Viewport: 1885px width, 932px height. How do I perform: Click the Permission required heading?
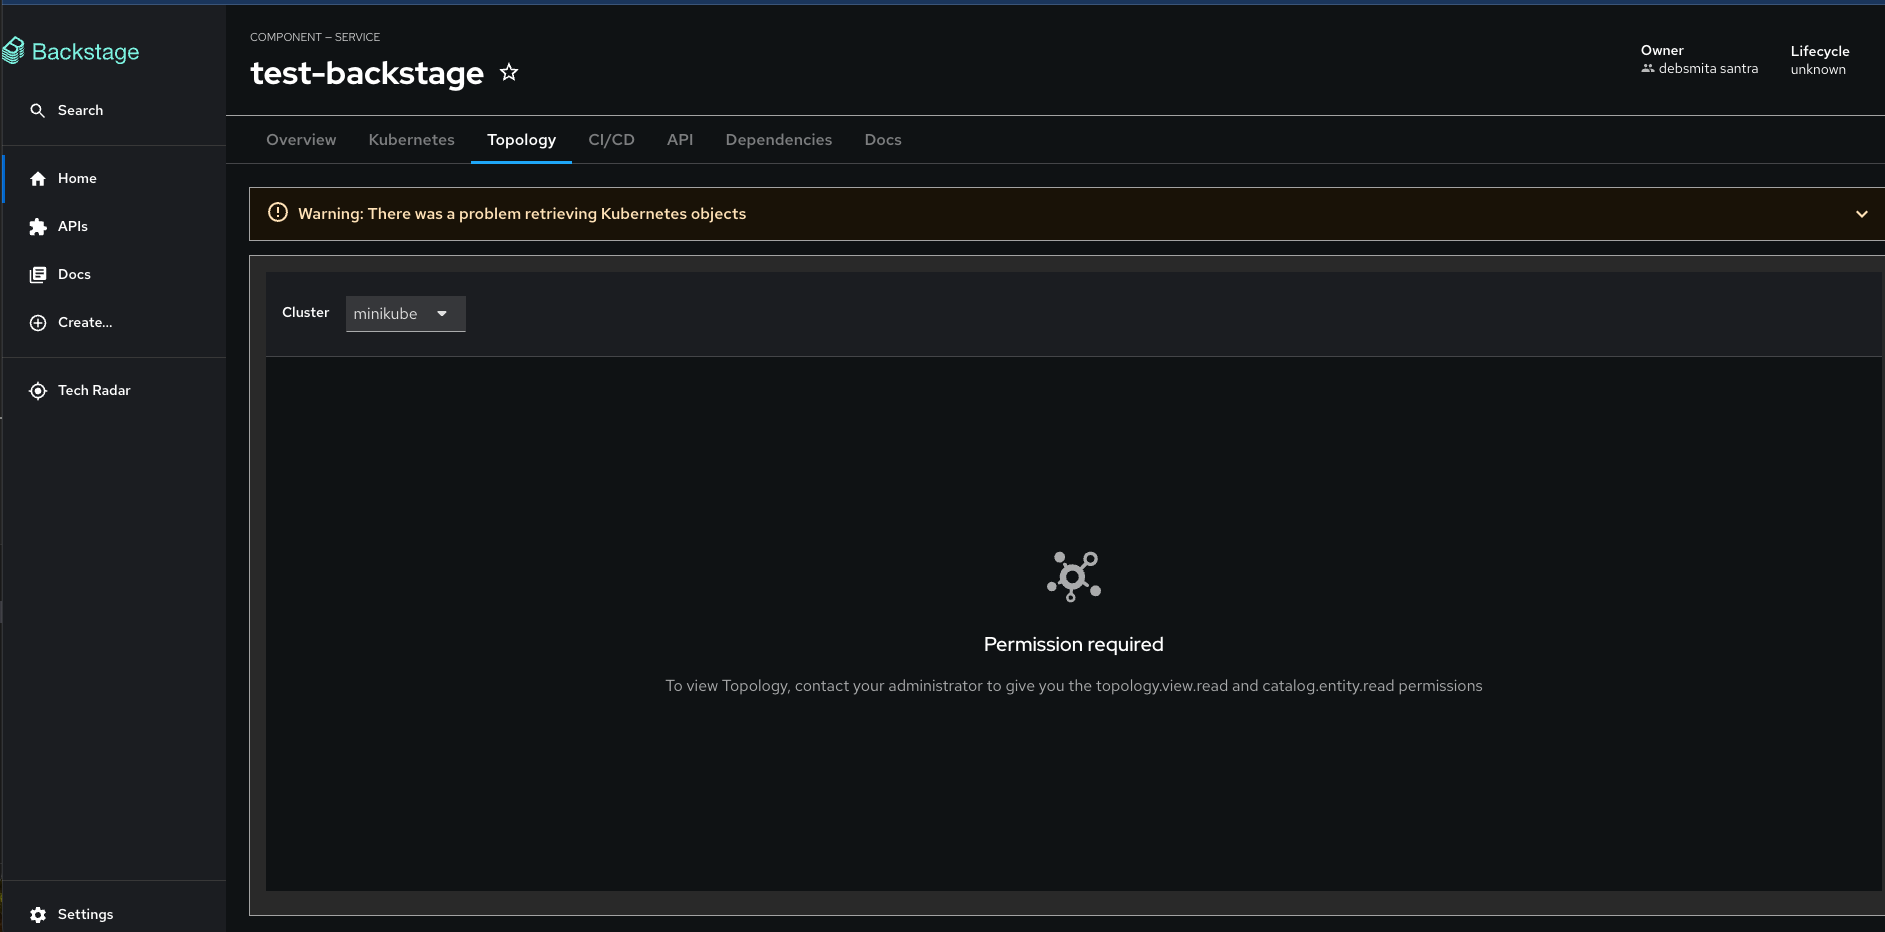click(x=1074, y=645)
